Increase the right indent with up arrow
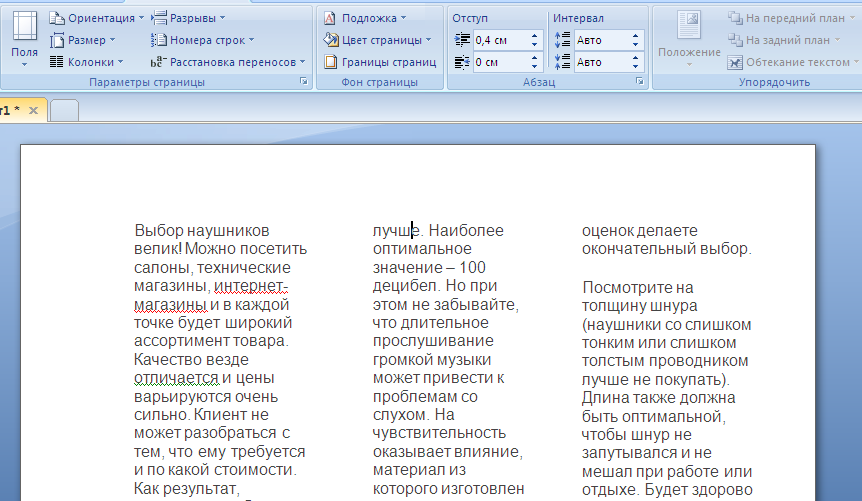862x501 pixels. (x=534, y=58)
